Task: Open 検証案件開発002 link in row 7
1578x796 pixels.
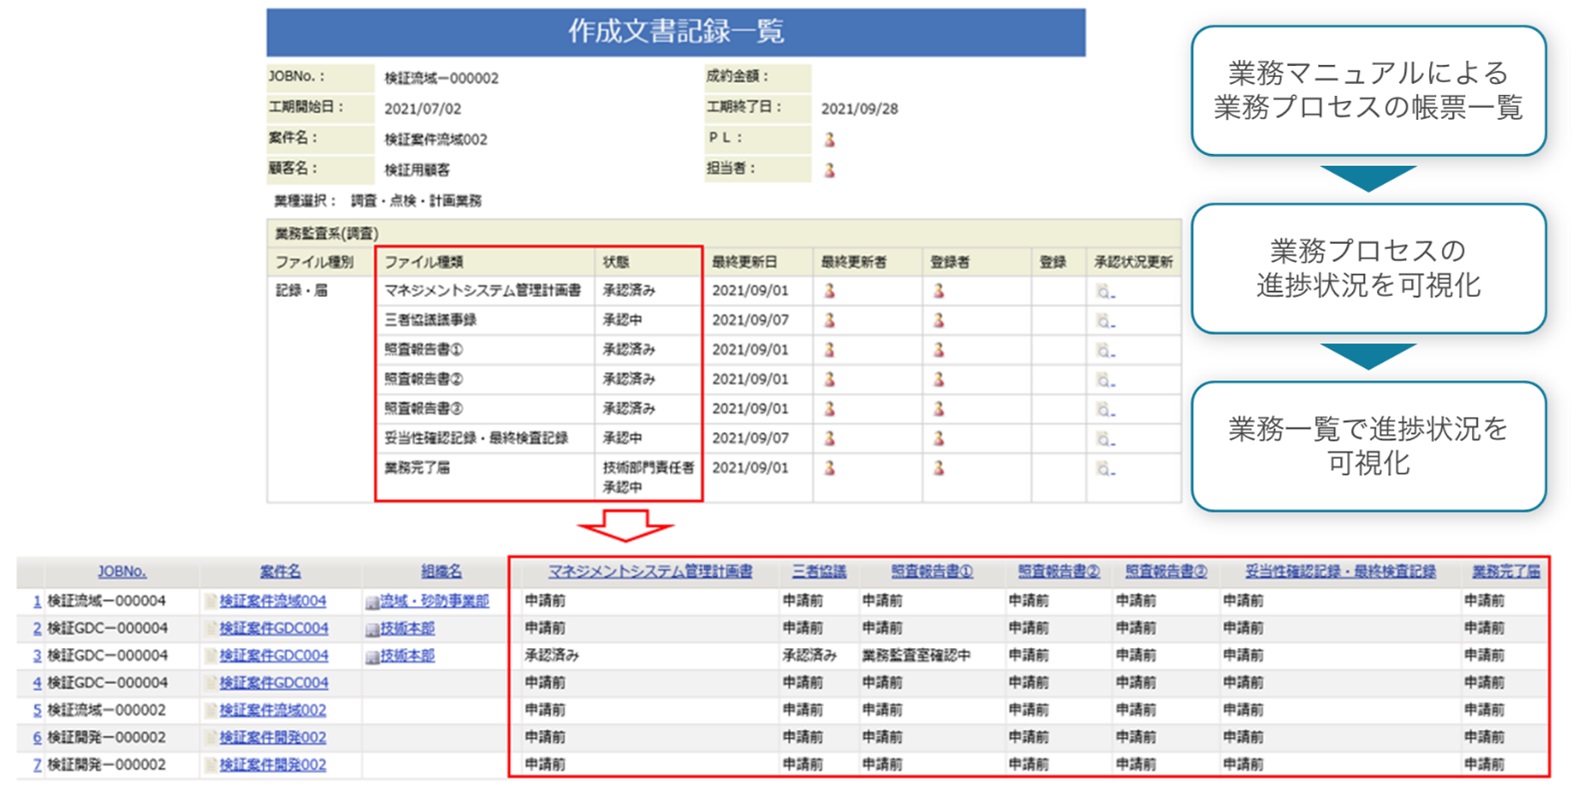Action: (x=273, y=765)
